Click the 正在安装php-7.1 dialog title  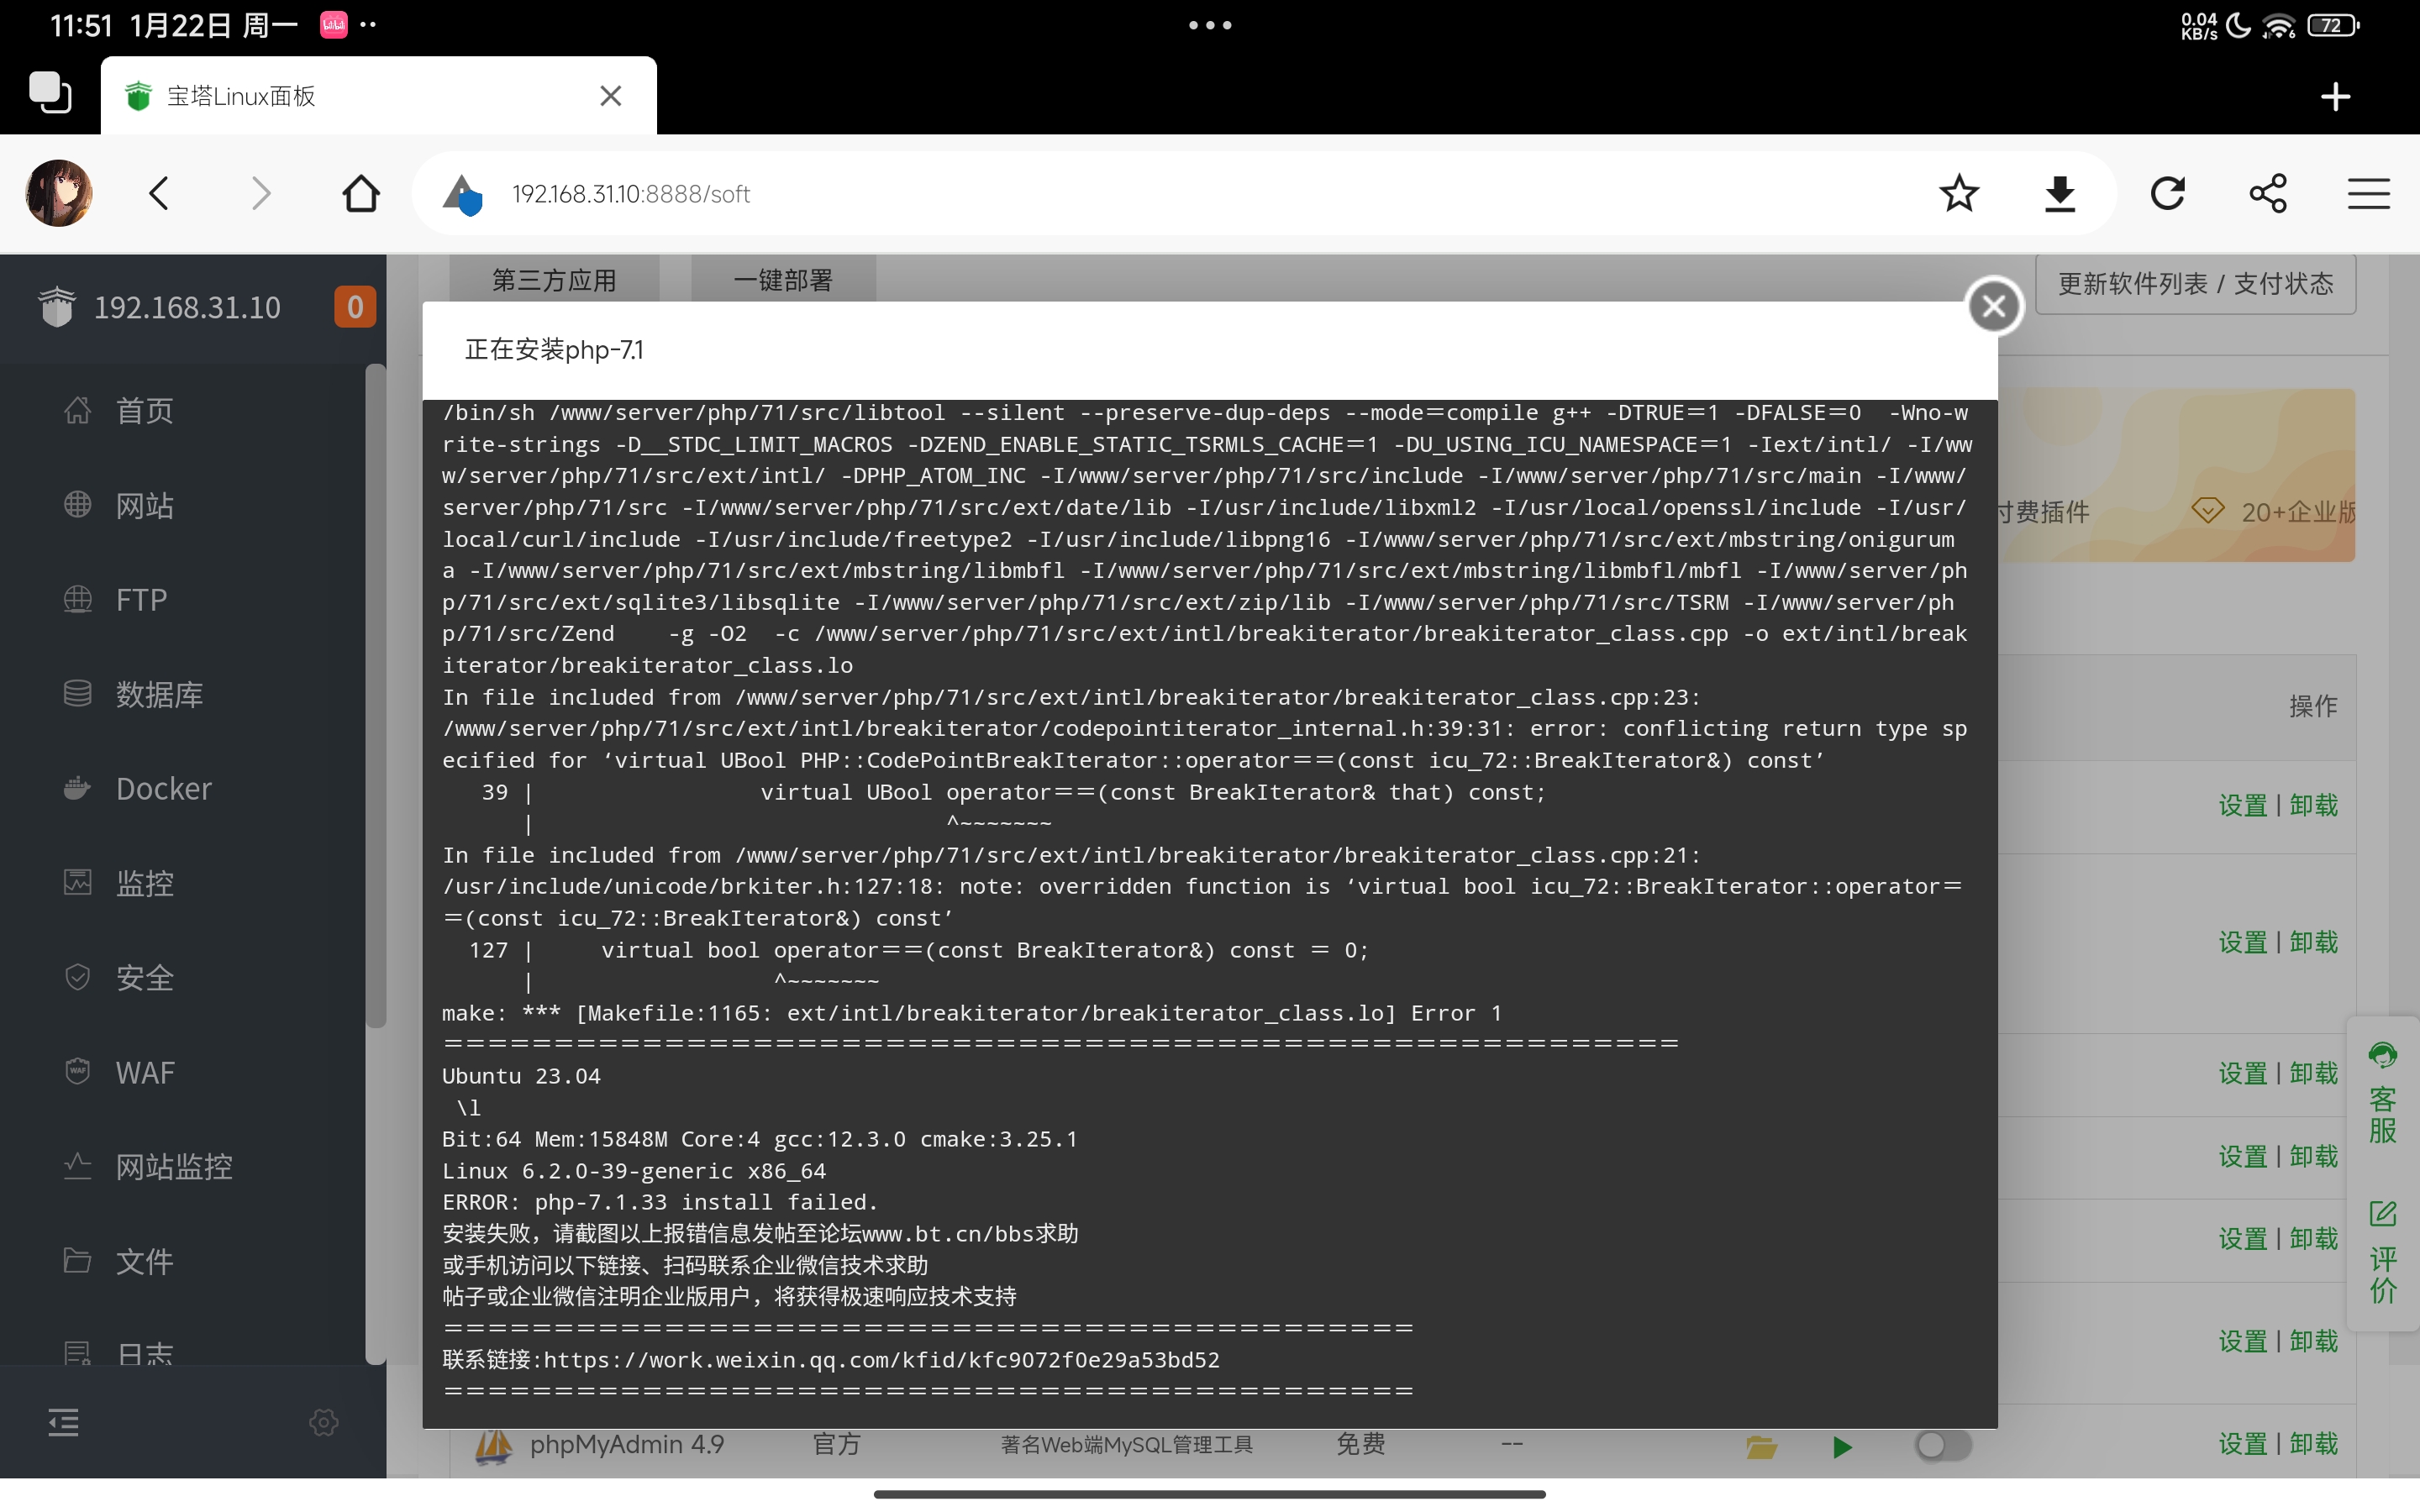pyautogui.click(x=554, y=349)
